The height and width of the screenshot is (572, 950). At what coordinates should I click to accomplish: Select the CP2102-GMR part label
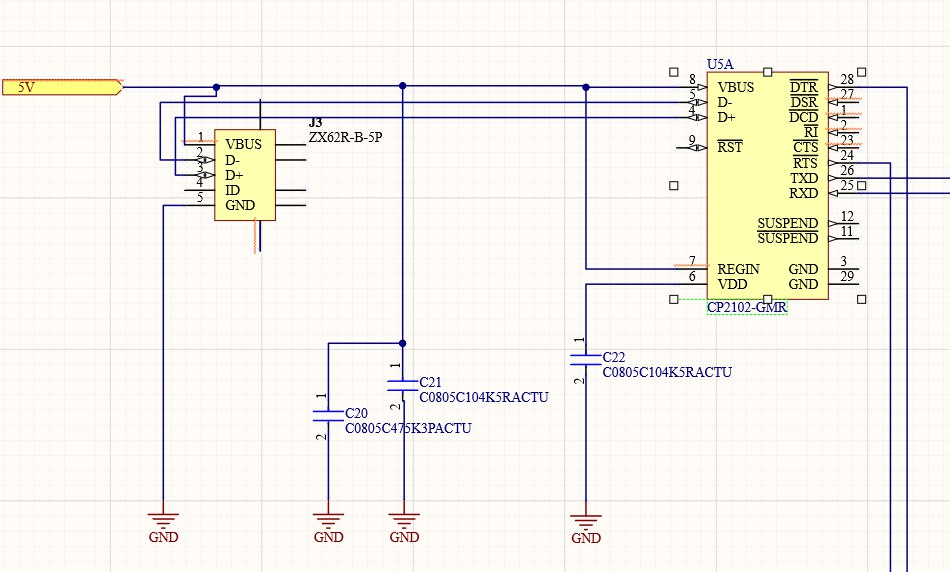tap(746, 307)
